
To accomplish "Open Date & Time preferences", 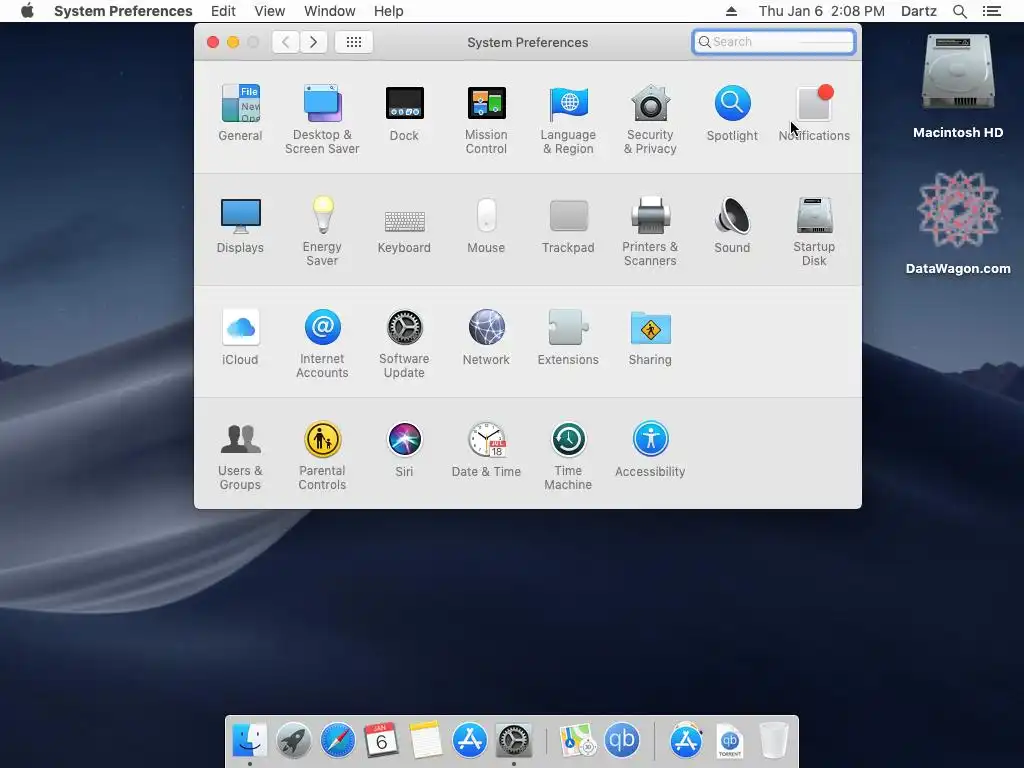I will click(x=486, y=449).
